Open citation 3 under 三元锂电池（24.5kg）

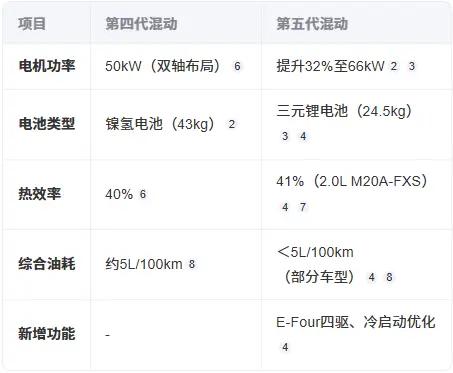[x=285, y=136]
